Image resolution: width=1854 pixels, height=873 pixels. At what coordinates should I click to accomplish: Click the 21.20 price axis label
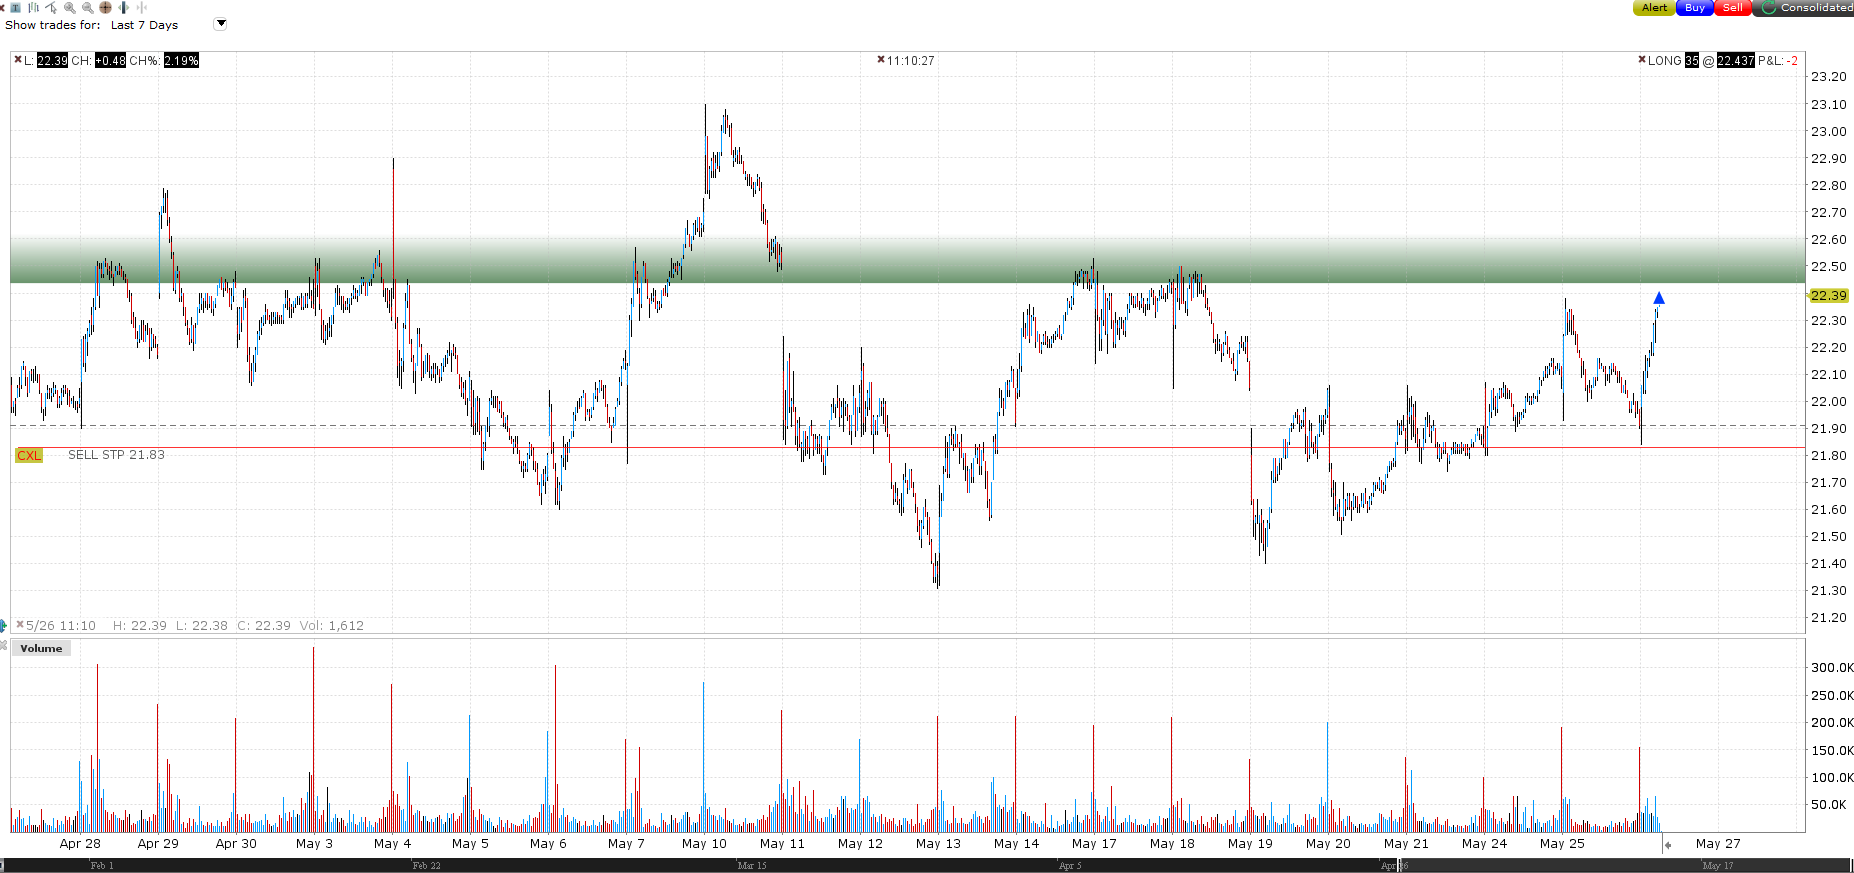(1829, 617)
